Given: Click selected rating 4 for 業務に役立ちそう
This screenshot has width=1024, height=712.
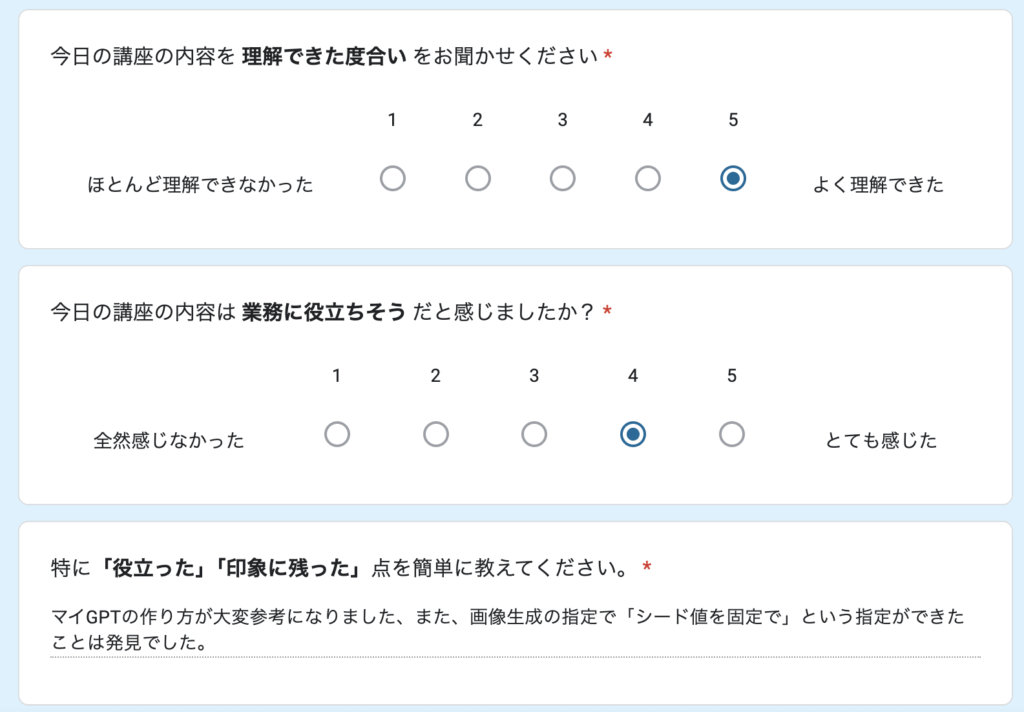Looking at the screenshot, I should point(632,434).
